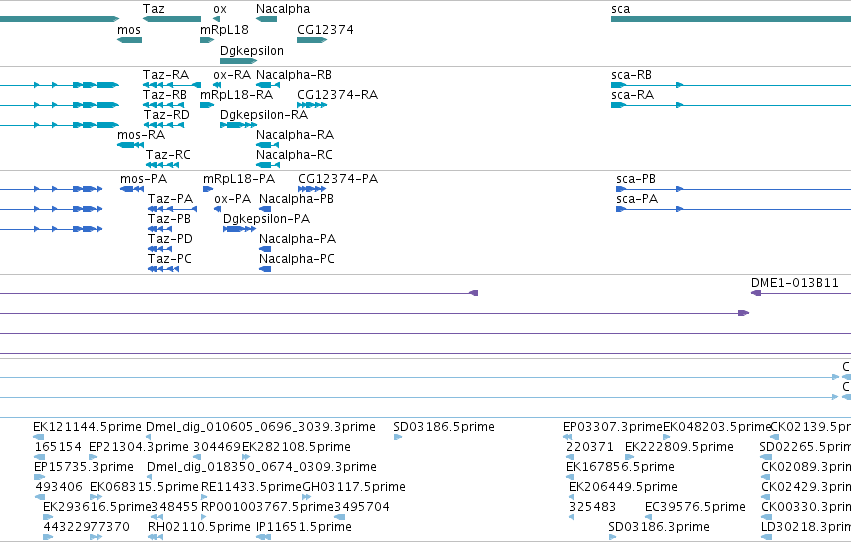The width and height of the screenshot is (851, 542).
Task: Click the first-row SD03186.5prime tag
Action: (397, 437)
